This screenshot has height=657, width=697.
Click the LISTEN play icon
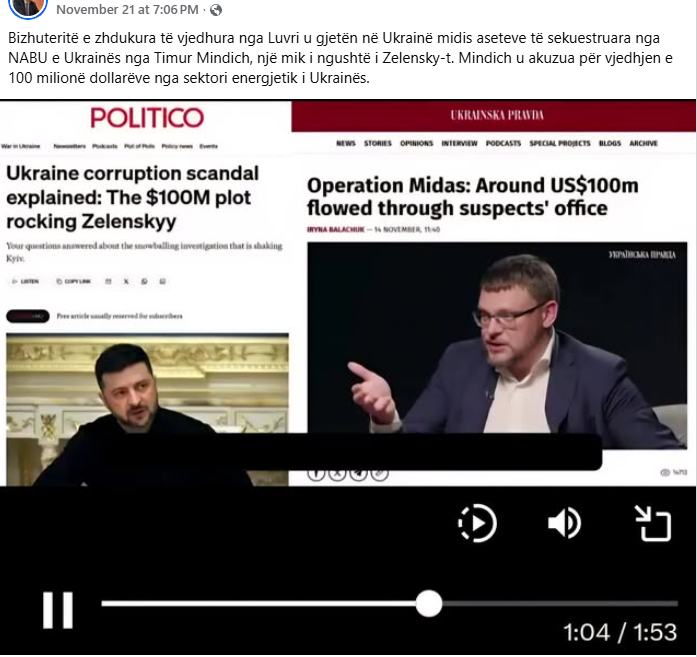[x=25, y=281]
